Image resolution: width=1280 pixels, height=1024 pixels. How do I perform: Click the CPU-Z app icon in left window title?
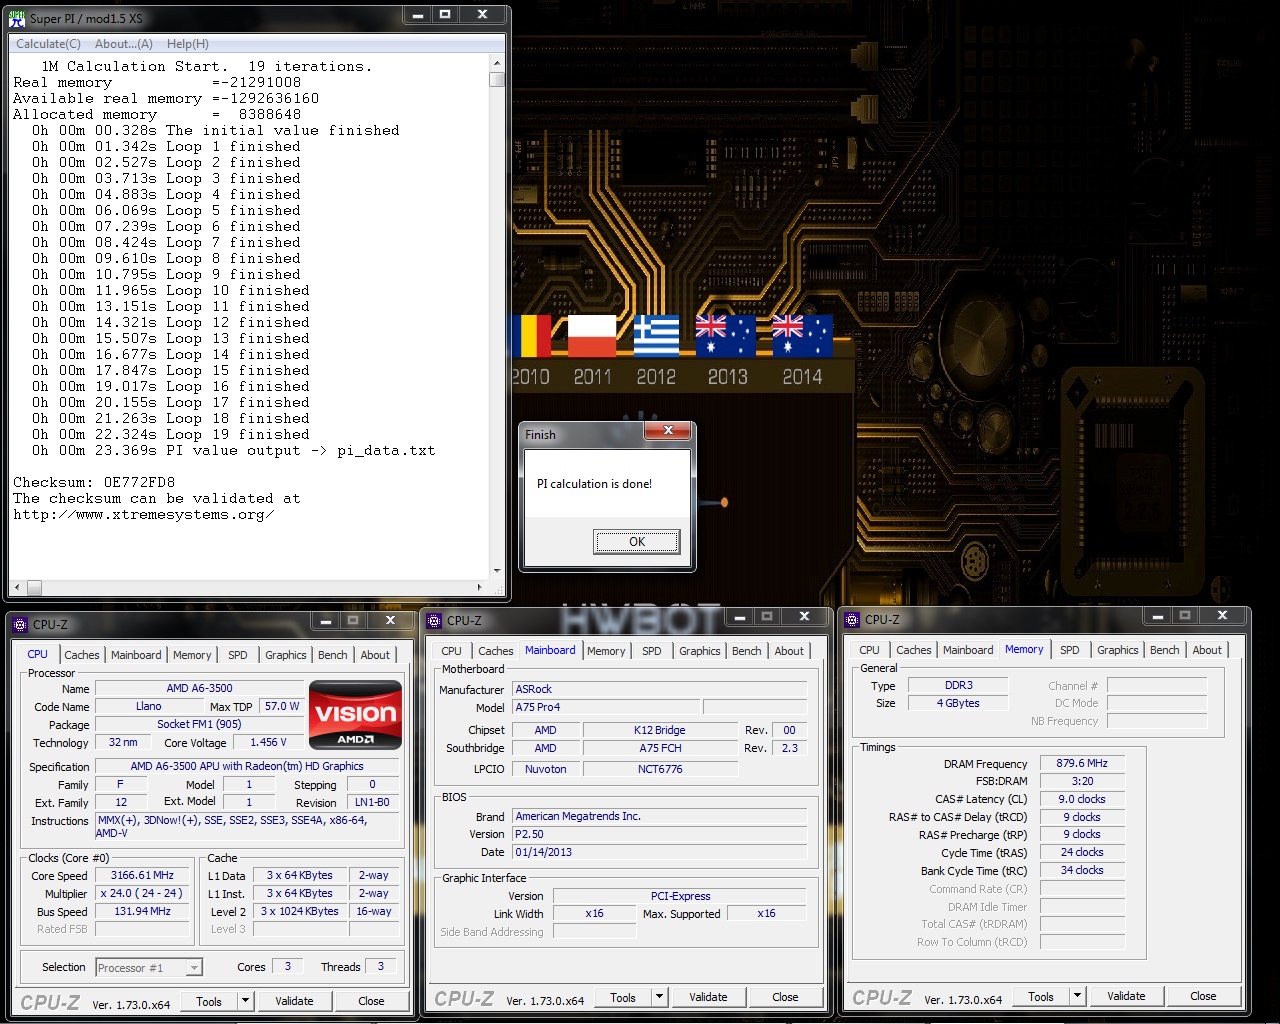click(20, 624)
